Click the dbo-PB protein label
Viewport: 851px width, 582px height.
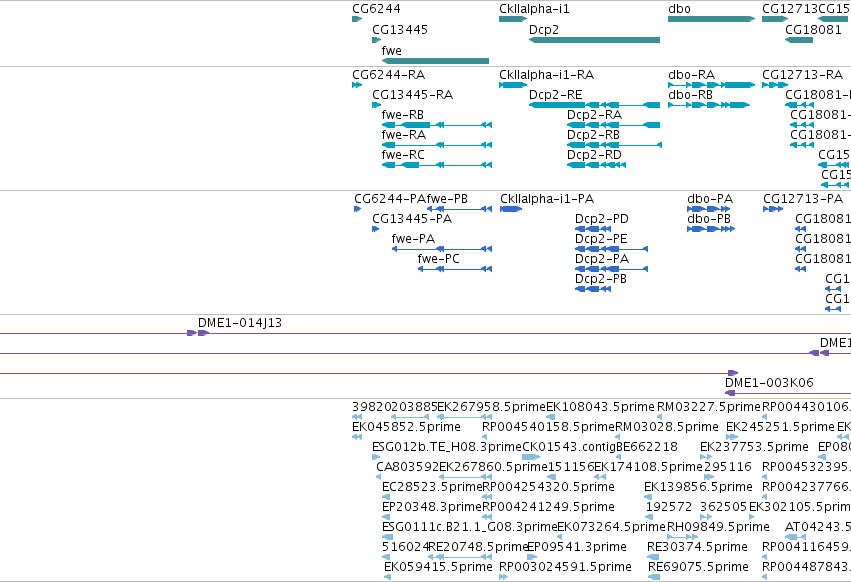(x=709, y=219)
